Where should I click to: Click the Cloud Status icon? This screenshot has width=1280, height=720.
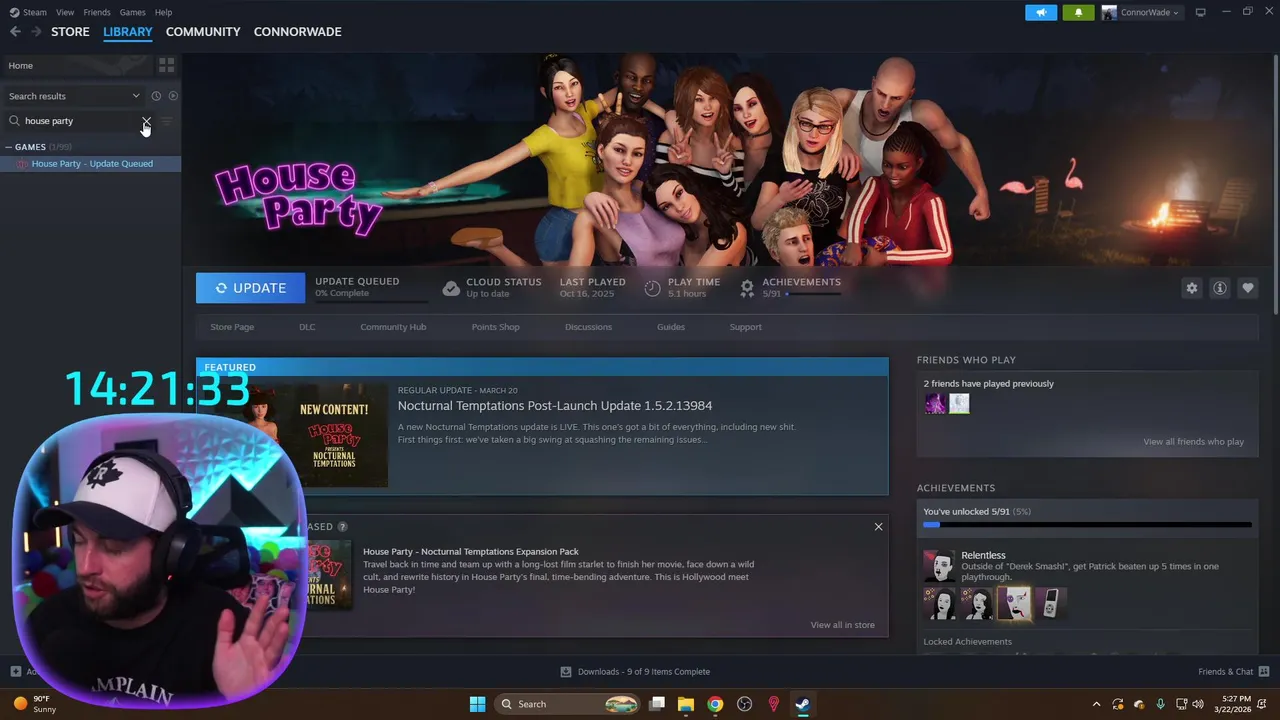[451, 288]
